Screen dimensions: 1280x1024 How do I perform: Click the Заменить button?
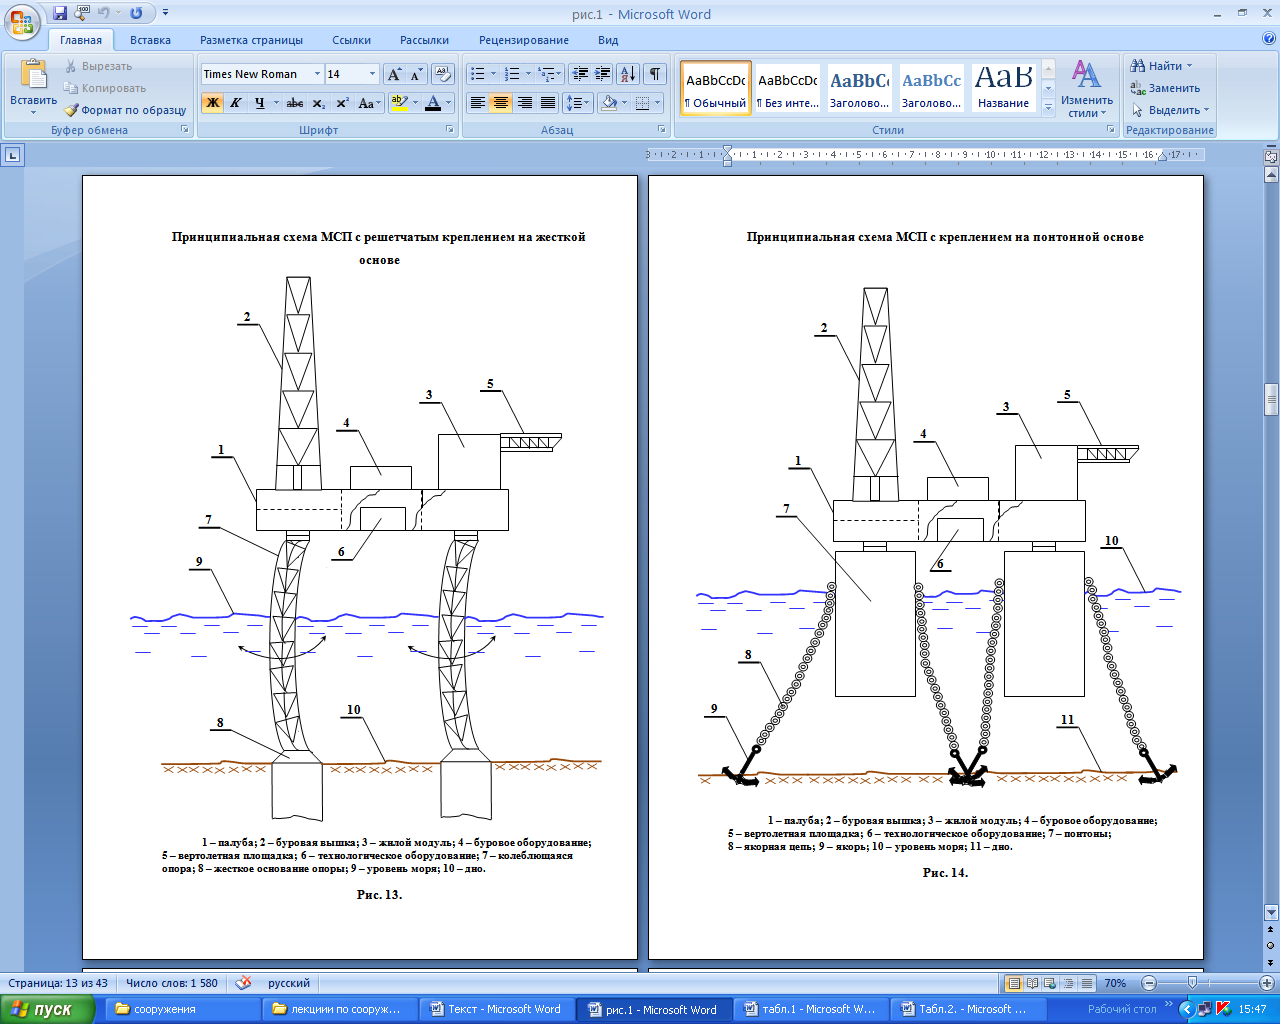pos(1165,88)
